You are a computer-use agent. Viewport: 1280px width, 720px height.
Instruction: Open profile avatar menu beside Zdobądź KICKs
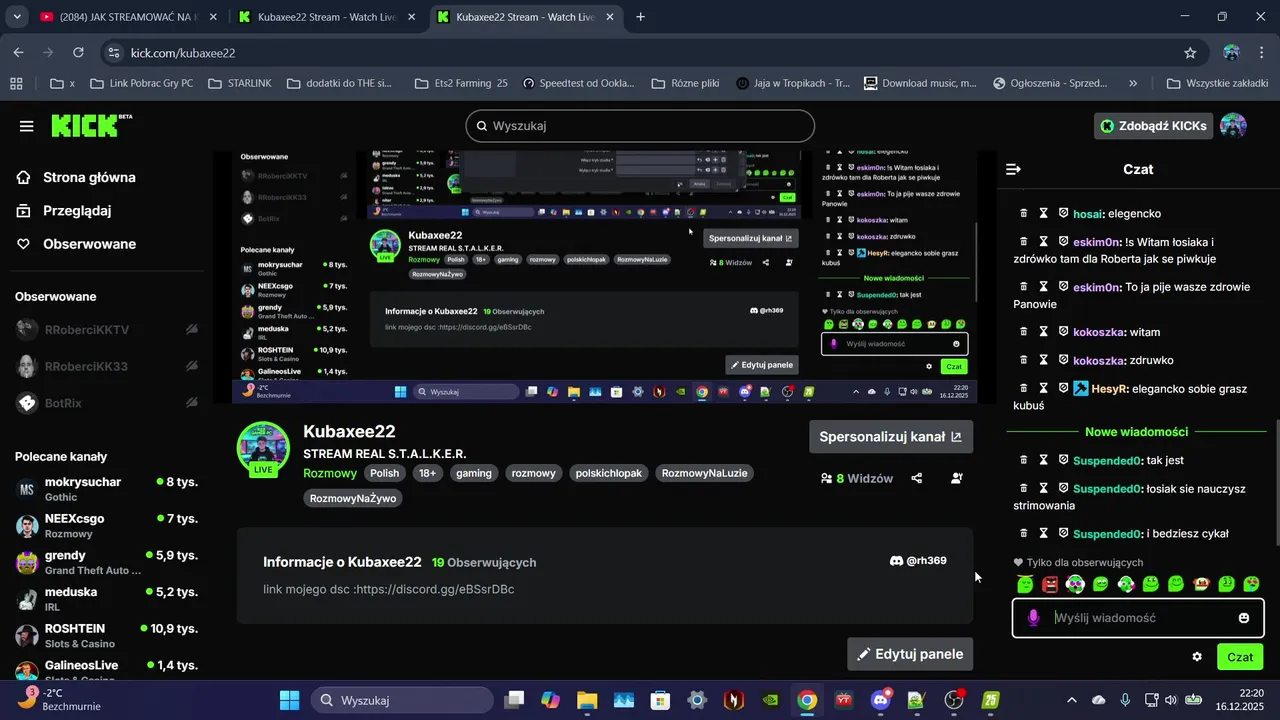point(1233,126)
